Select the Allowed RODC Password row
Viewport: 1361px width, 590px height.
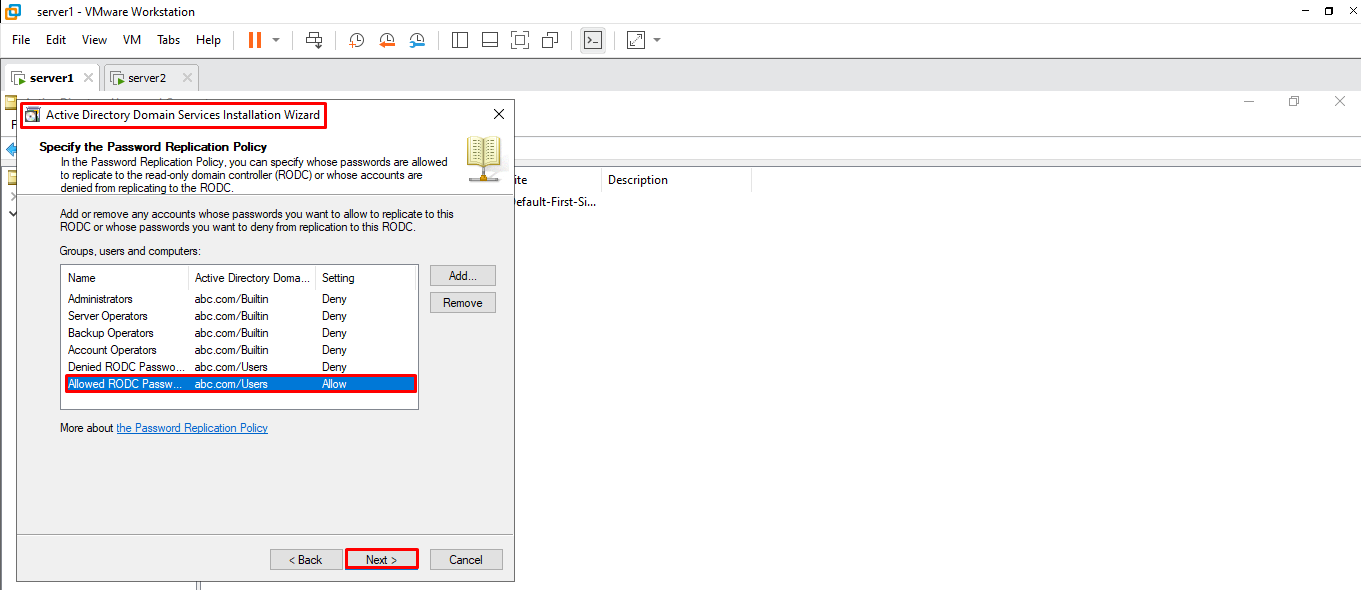[240, 384]
